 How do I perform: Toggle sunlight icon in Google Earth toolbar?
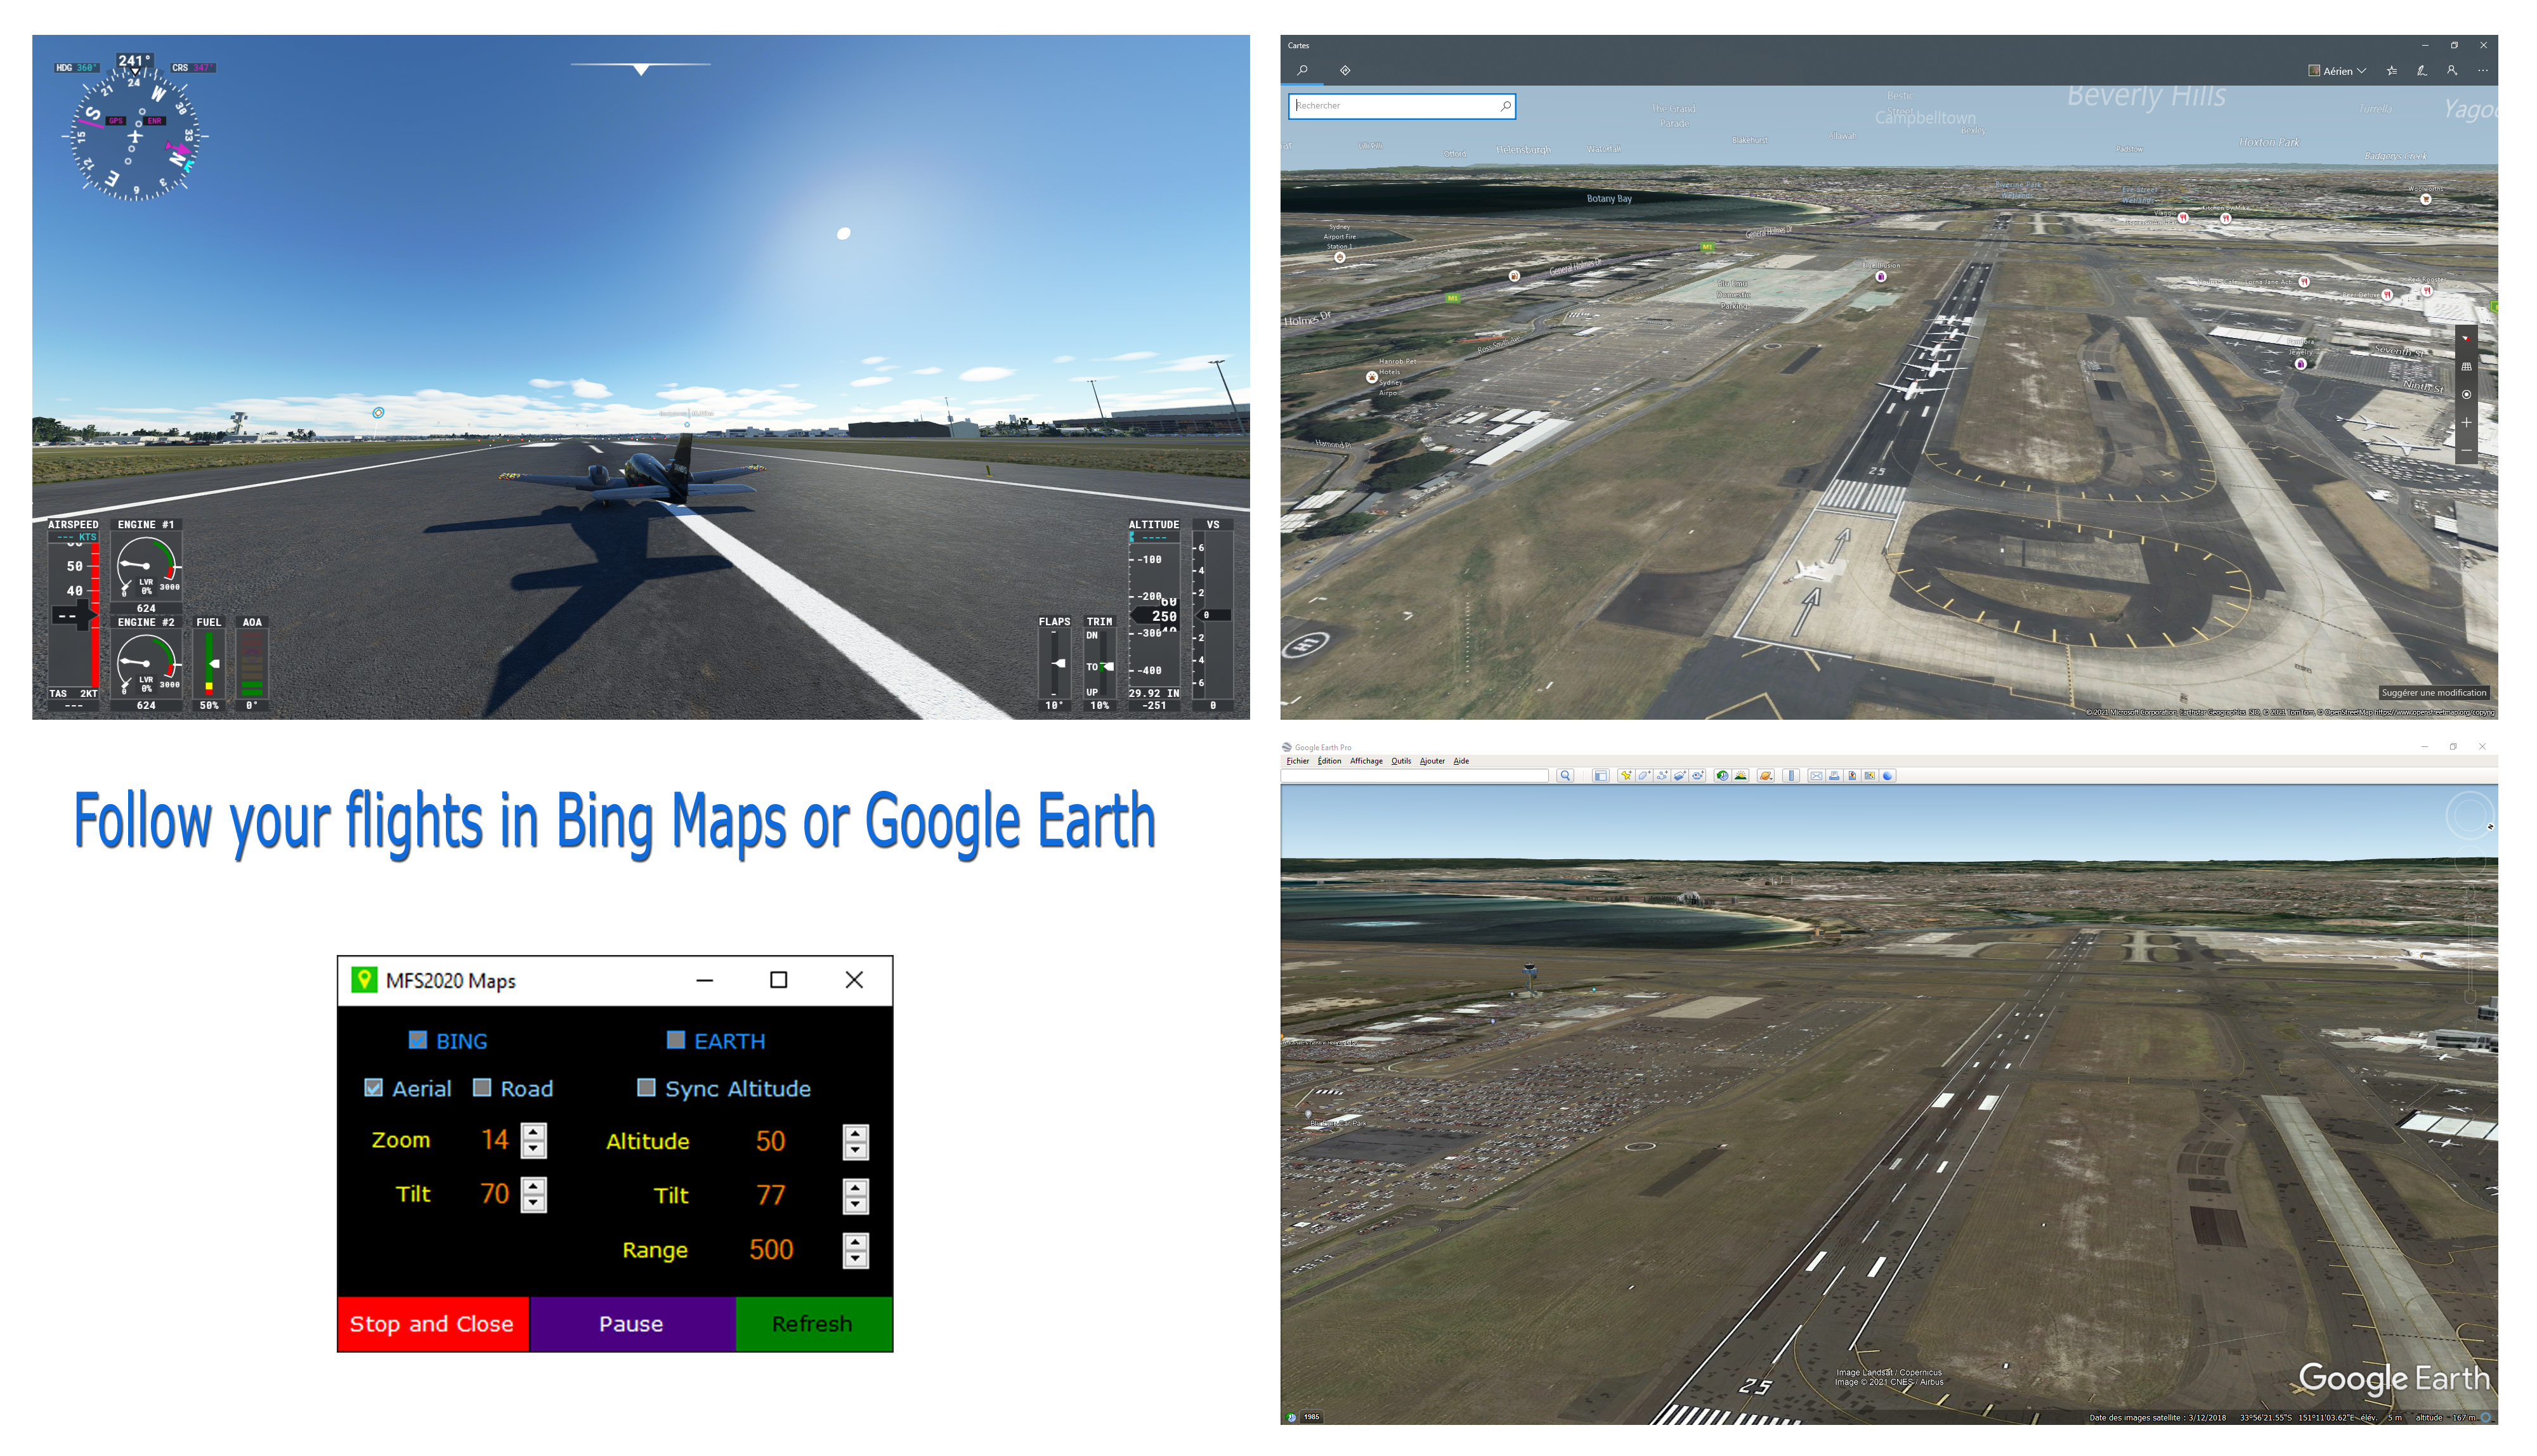click(1741, 776)
